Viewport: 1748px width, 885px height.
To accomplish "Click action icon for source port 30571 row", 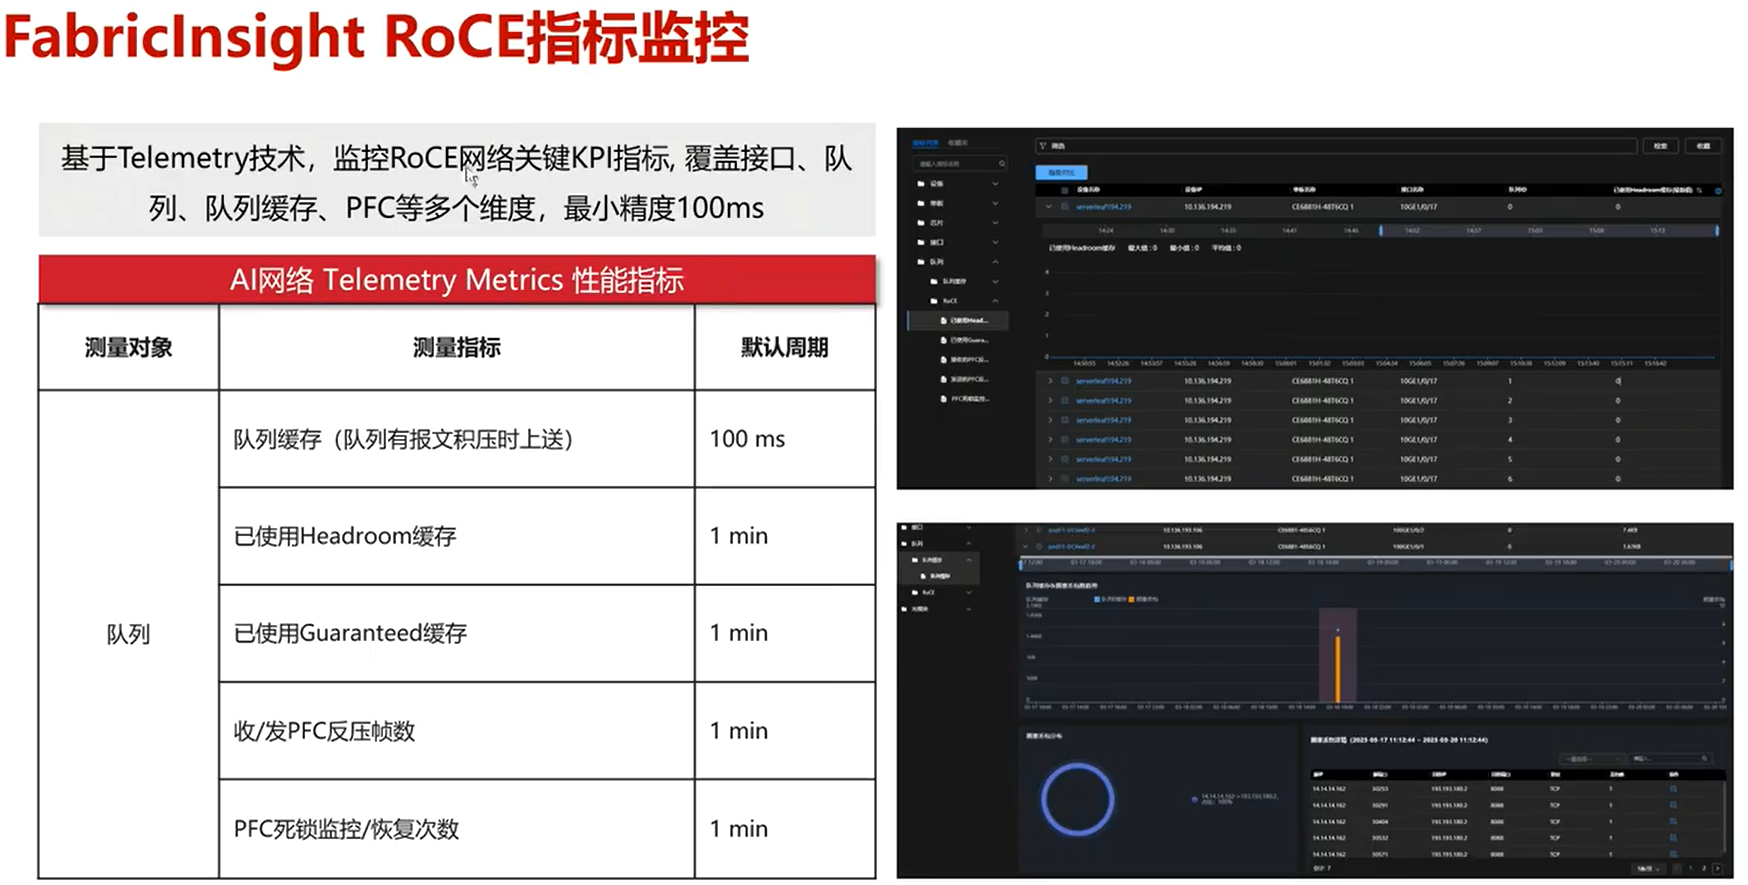I will (x=1673, y=854).
